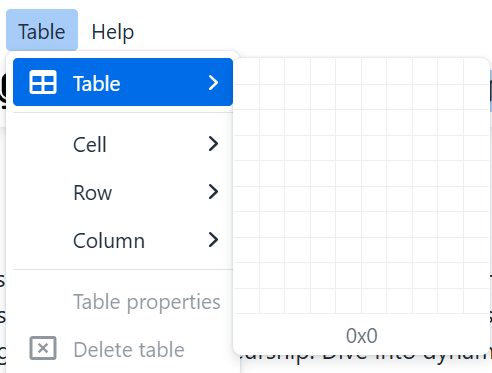Open the Help menu
Image resolution: width=492 pixels, height=373 pixels.
113,32
